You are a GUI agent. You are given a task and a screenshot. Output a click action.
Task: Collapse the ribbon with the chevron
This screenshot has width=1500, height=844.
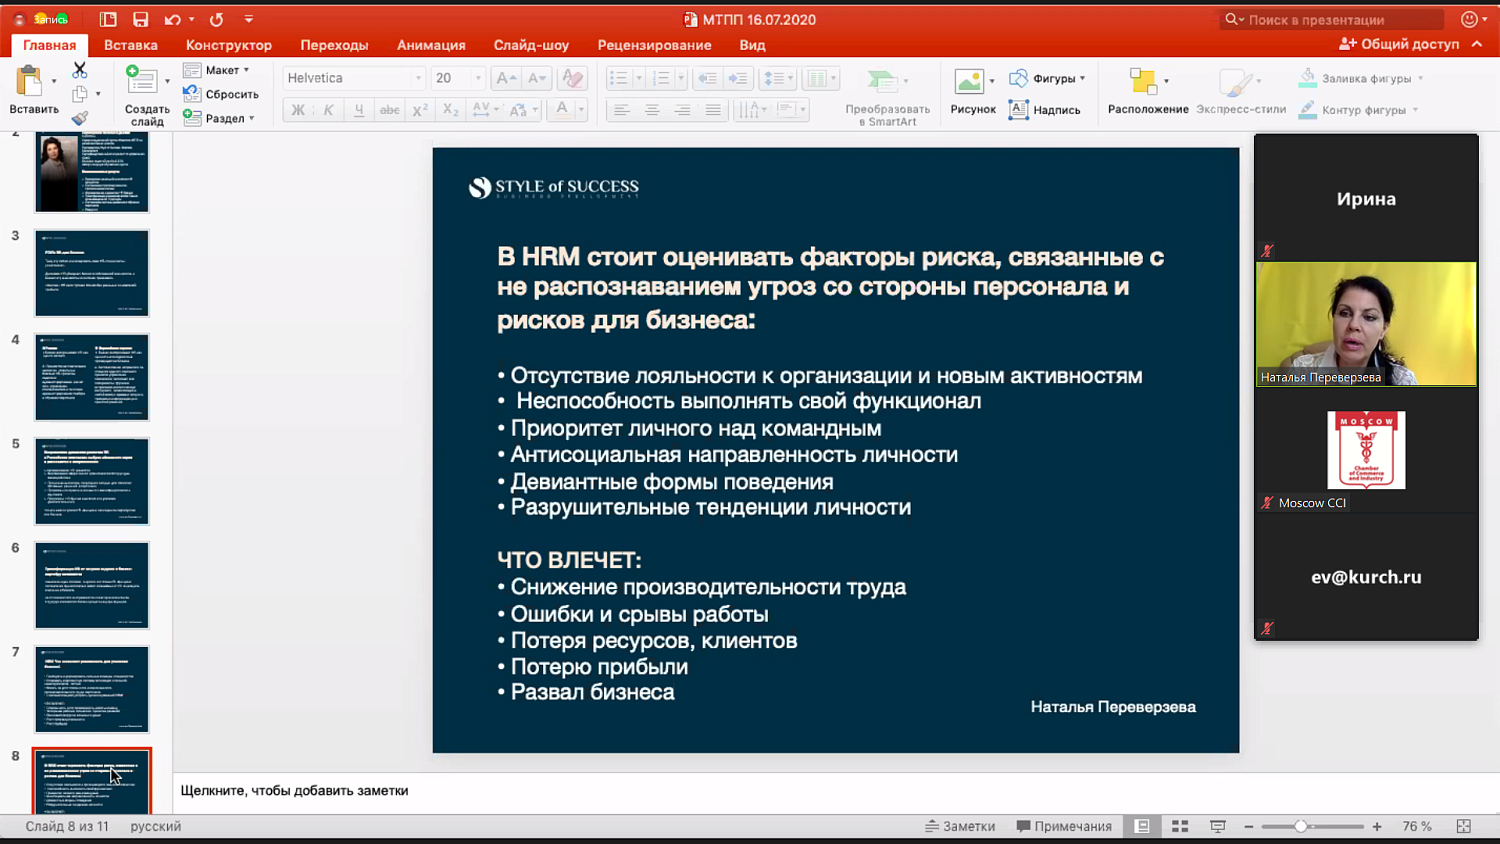pos(1477,44)
